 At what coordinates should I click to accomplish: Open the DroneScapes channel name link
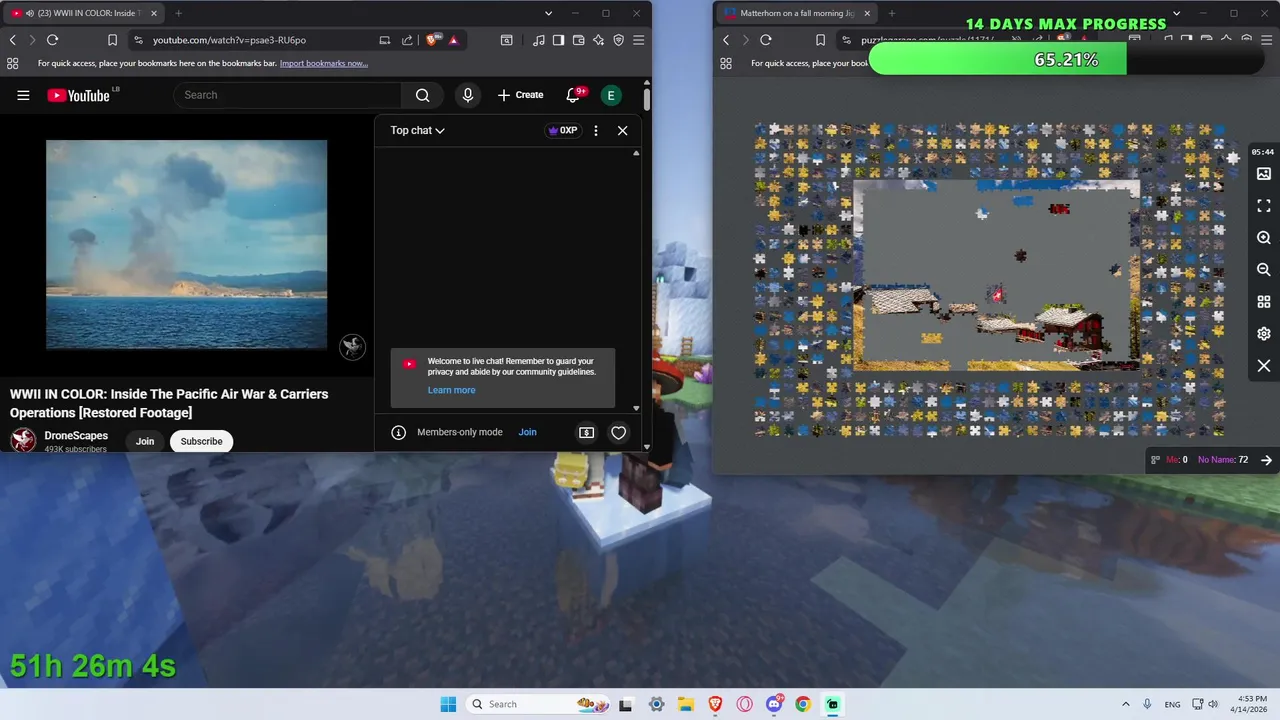pyautogui.click(x=76, y=436)
